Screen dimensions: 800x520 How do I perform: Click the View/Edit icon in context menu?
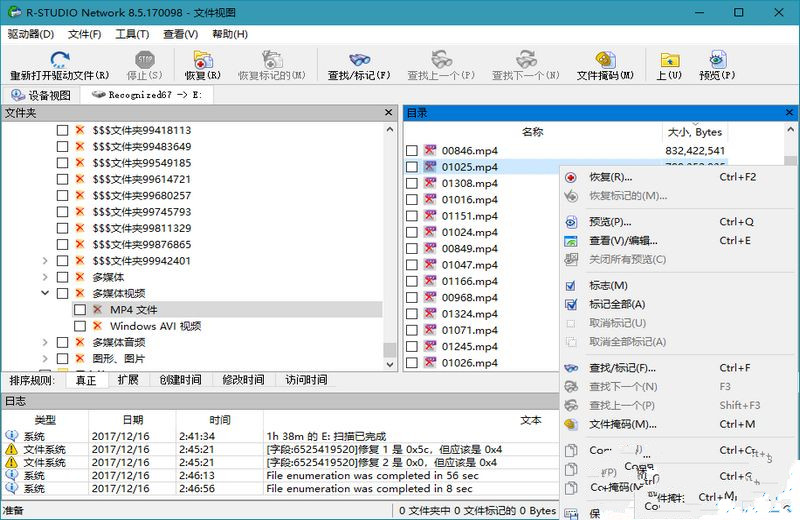[571, 241]
